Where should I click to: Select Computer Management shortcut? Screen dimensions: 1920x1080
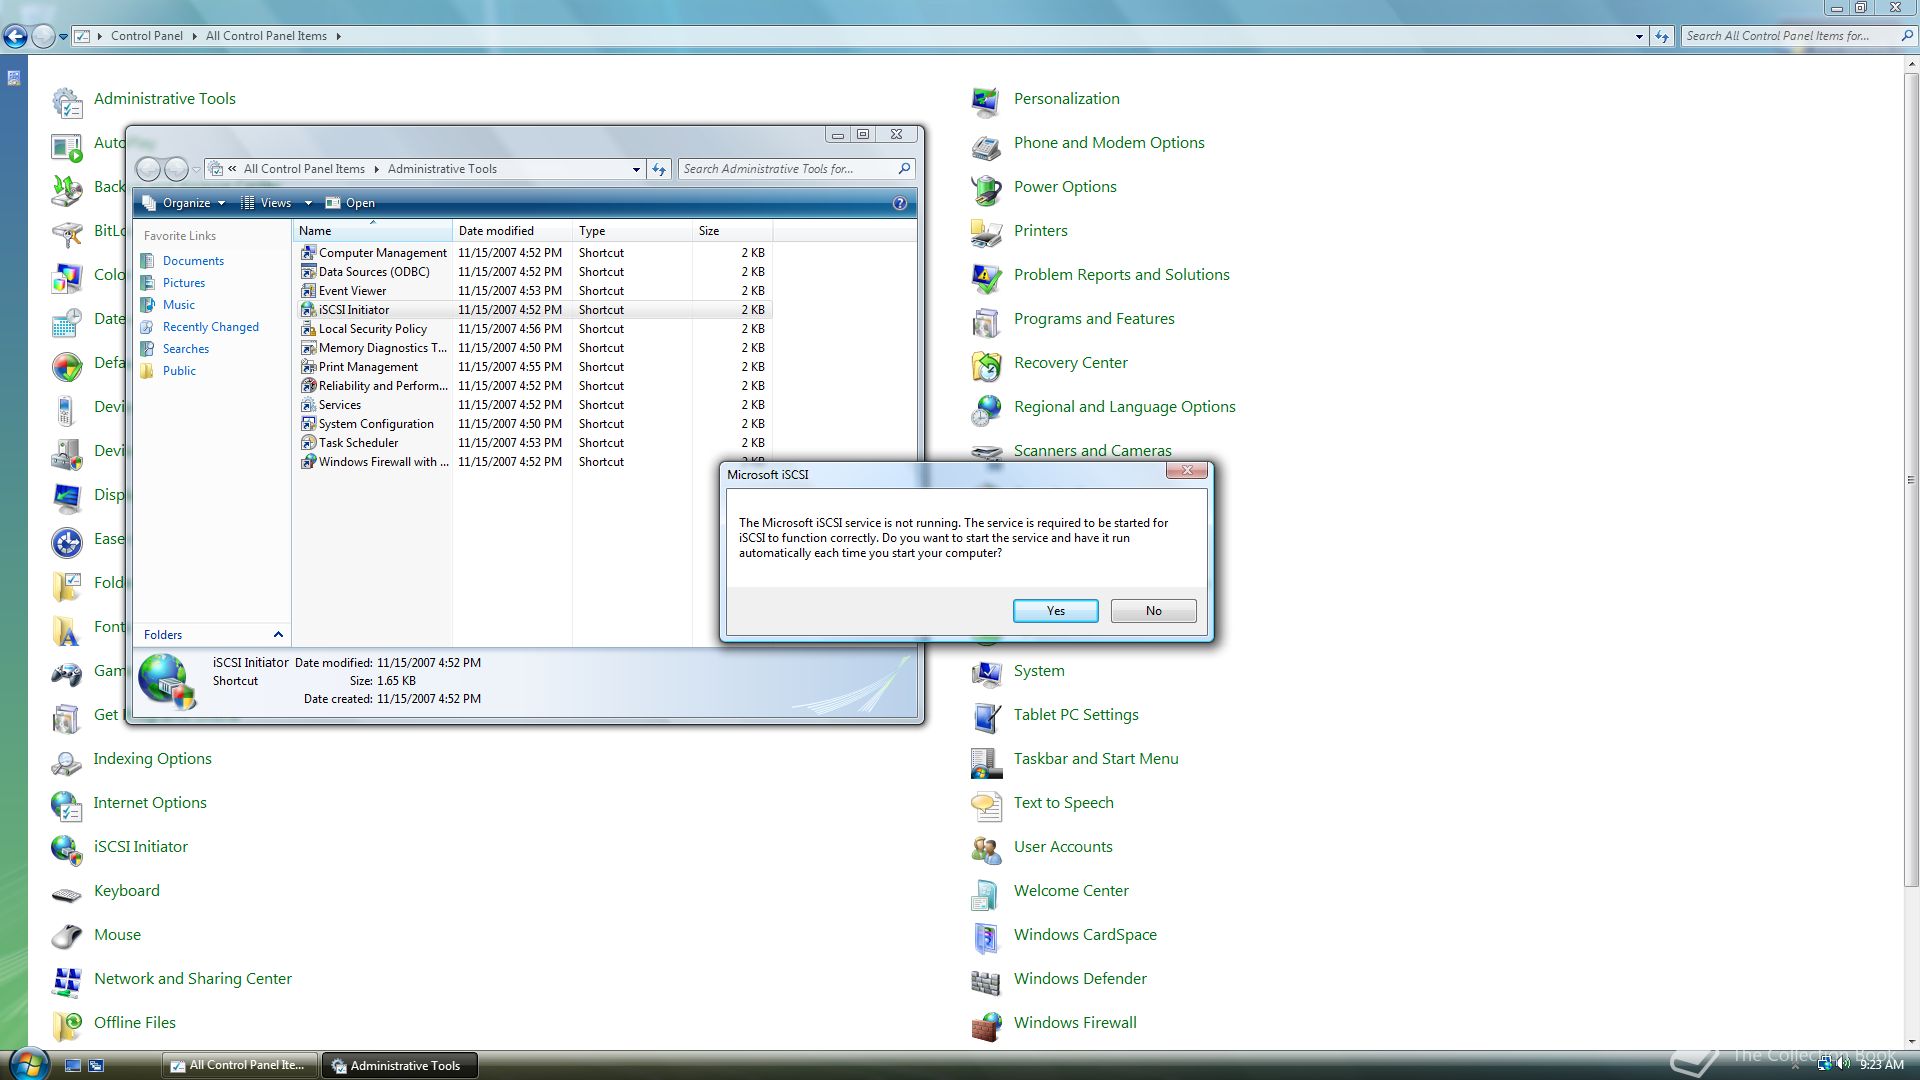tap(383, 253)
